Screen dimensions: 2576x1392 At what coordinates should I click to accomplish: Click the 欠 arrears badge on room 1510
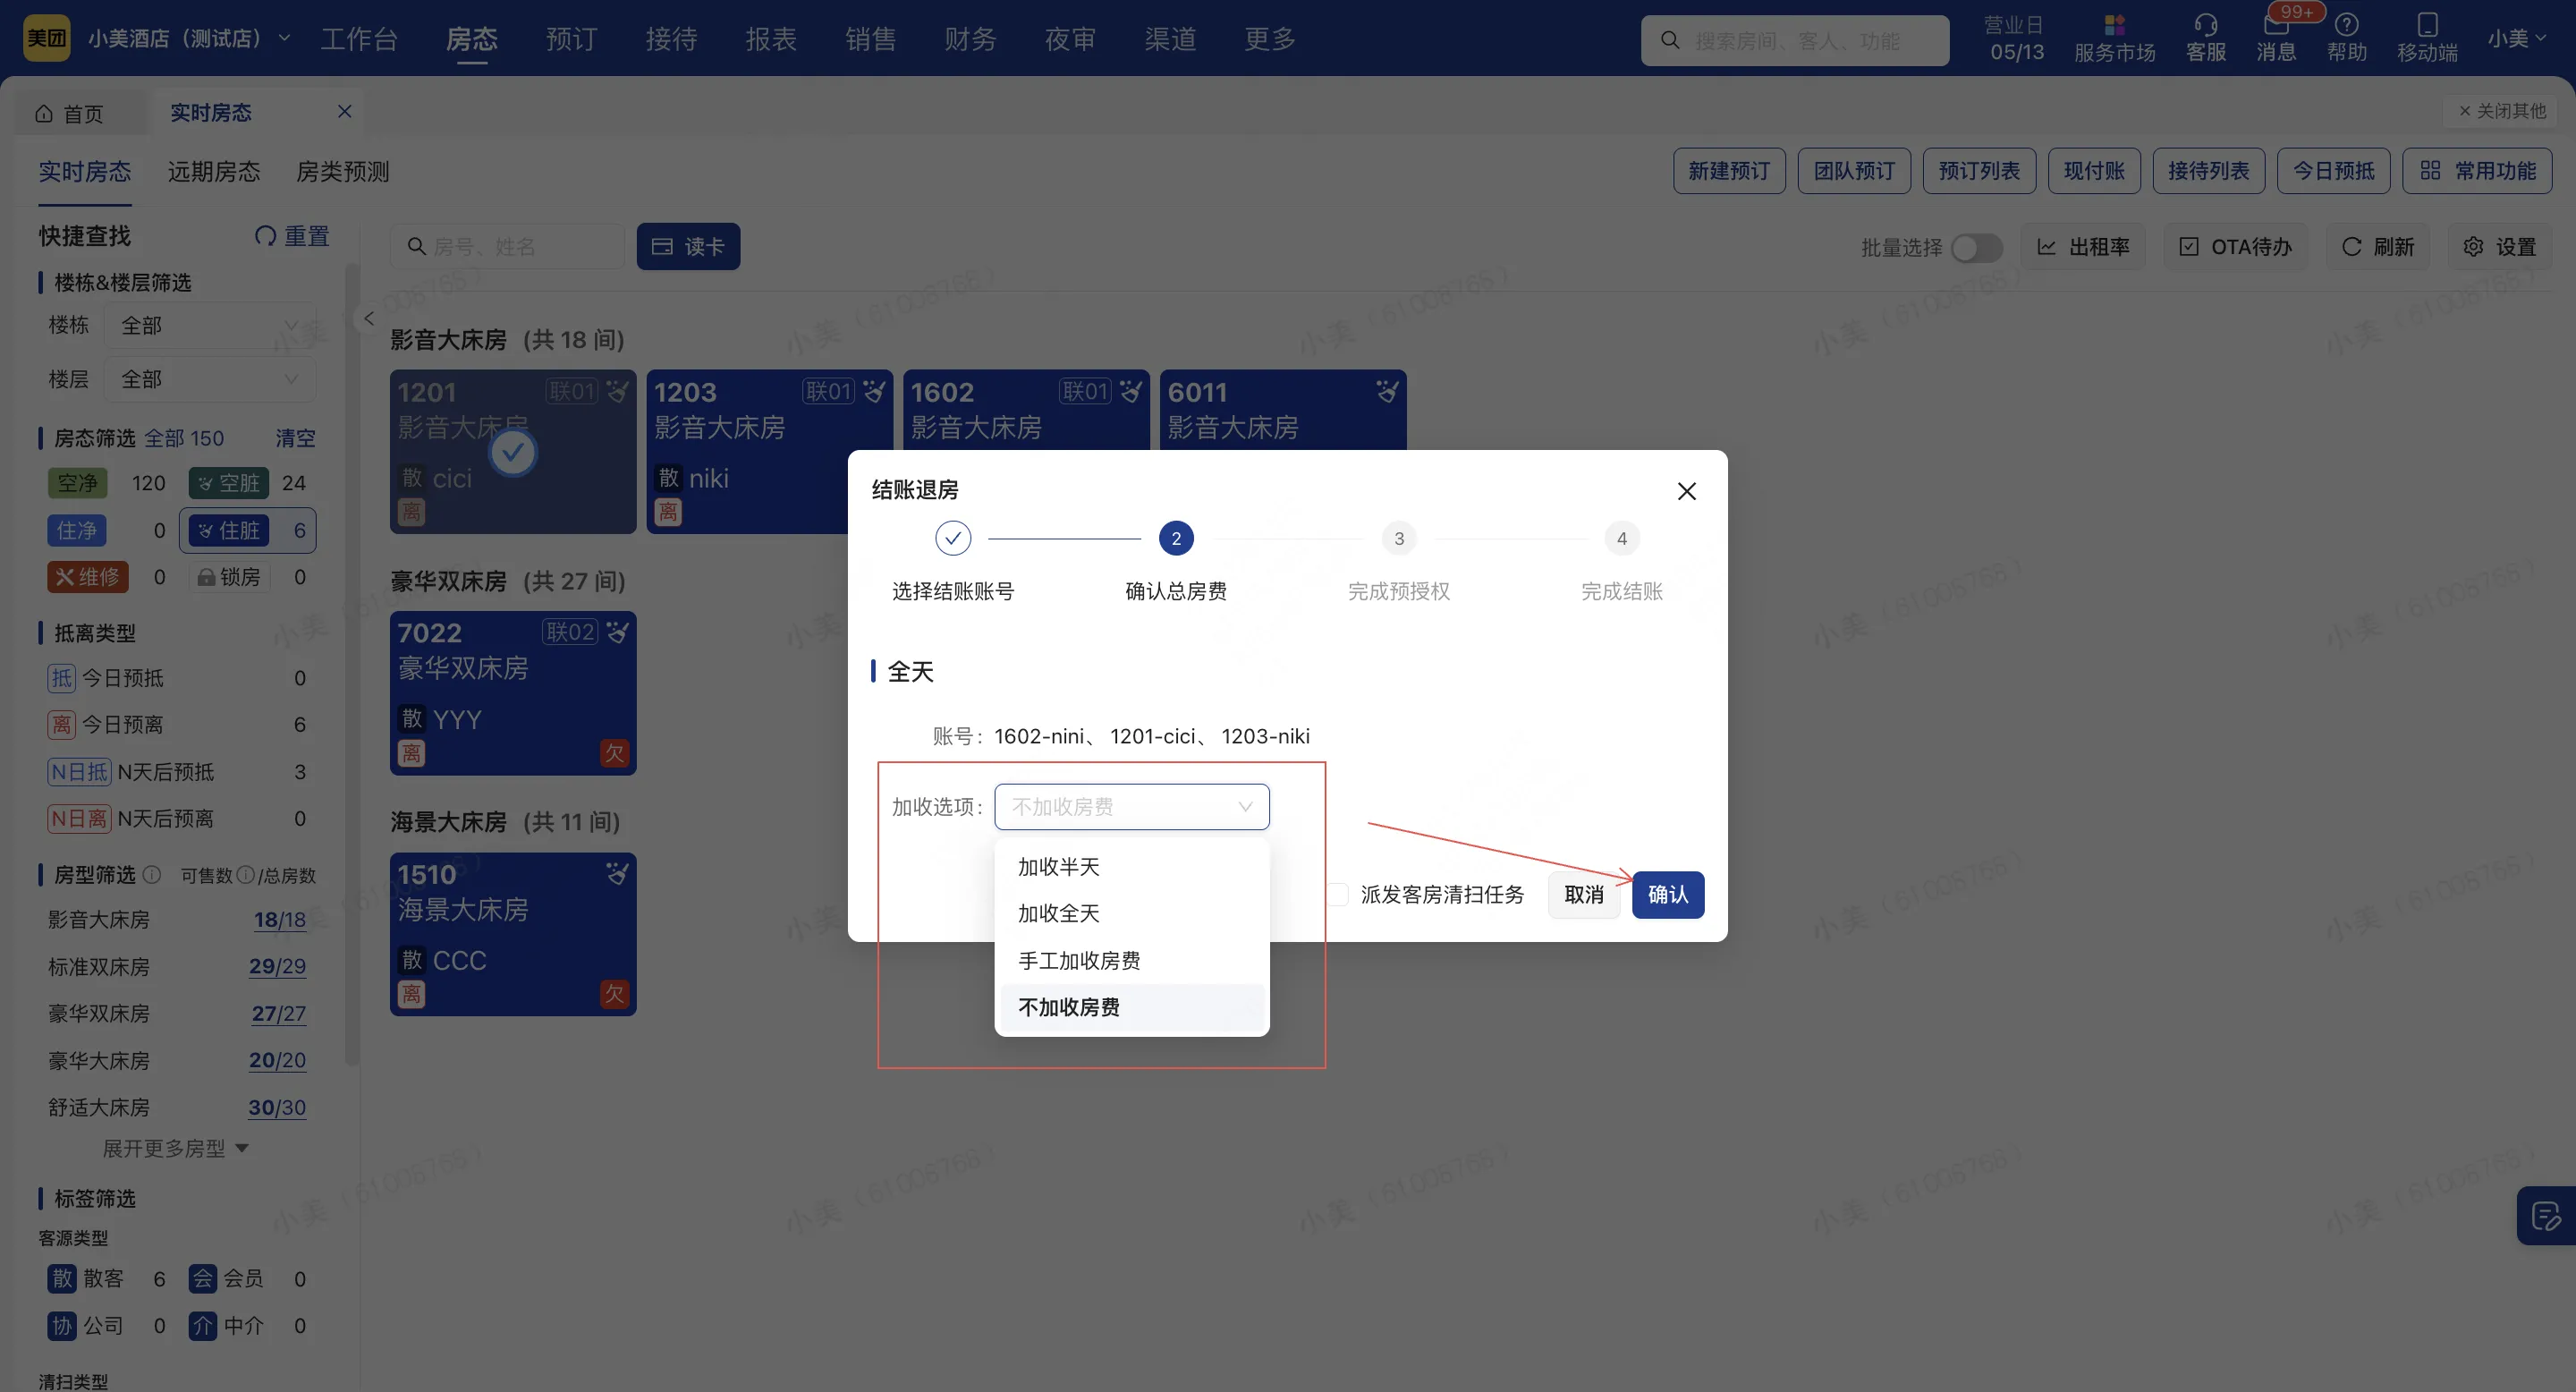coord(614,994)
